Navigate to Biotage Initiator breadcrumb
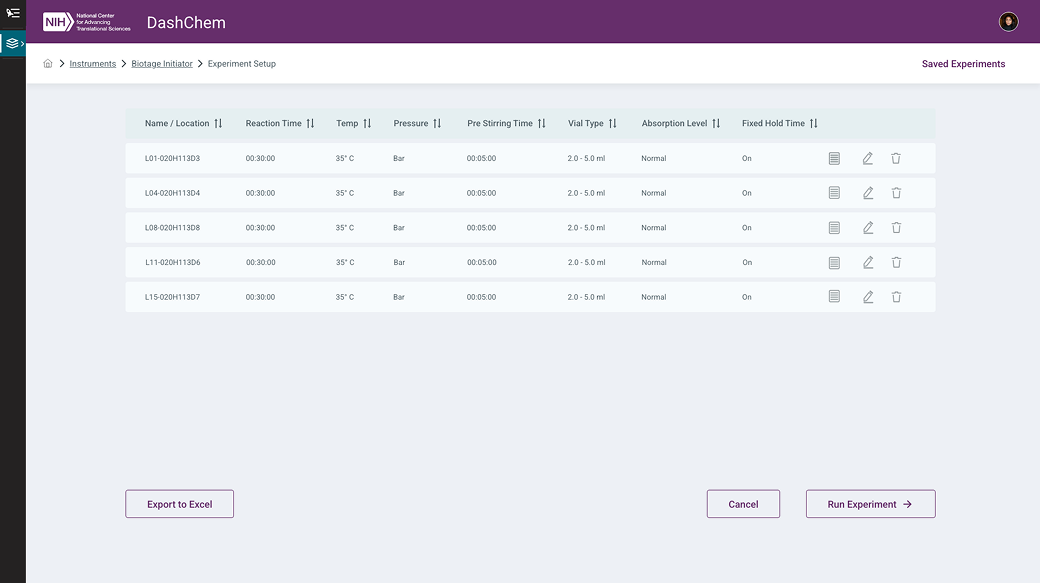 162,64
